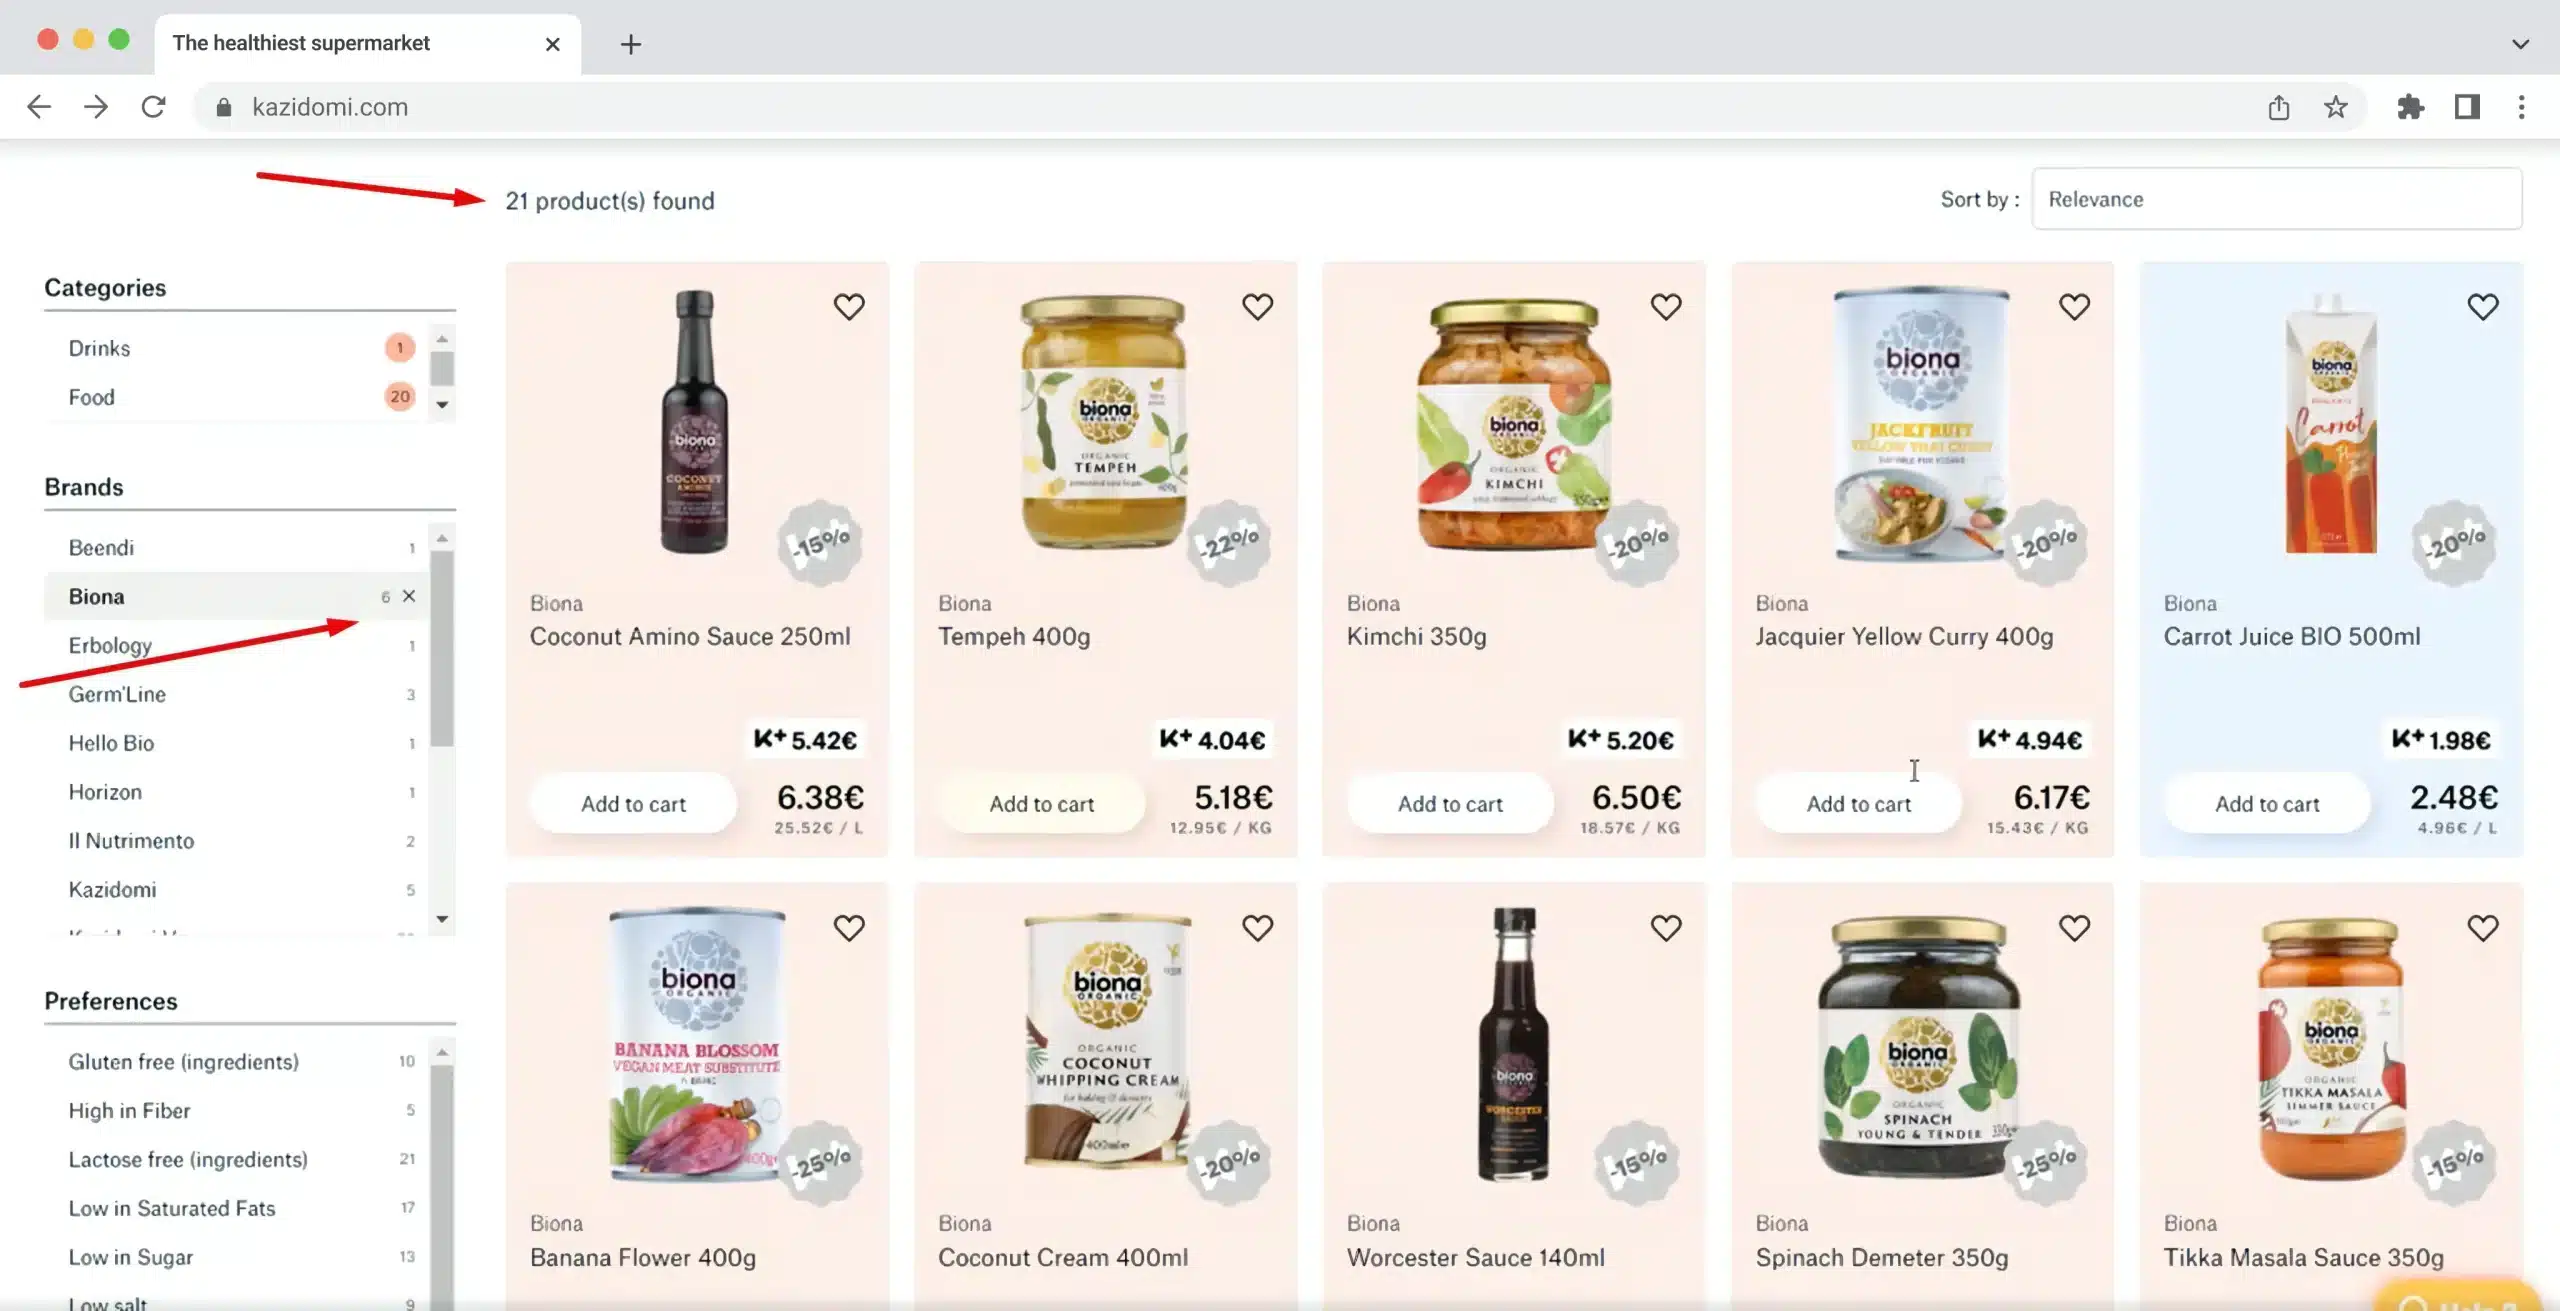This screenshot has width=2560, height=1311.
Task: Select Food category filter
Action: [x=90, y=396]
